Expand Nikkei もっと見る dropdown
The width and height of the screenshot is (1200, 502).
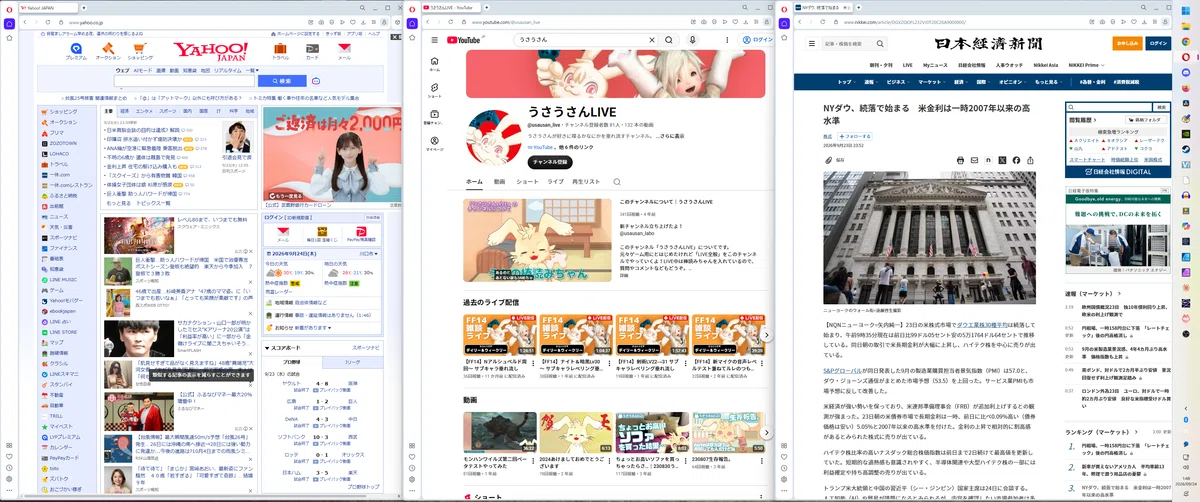click(x=1049, y=81)
